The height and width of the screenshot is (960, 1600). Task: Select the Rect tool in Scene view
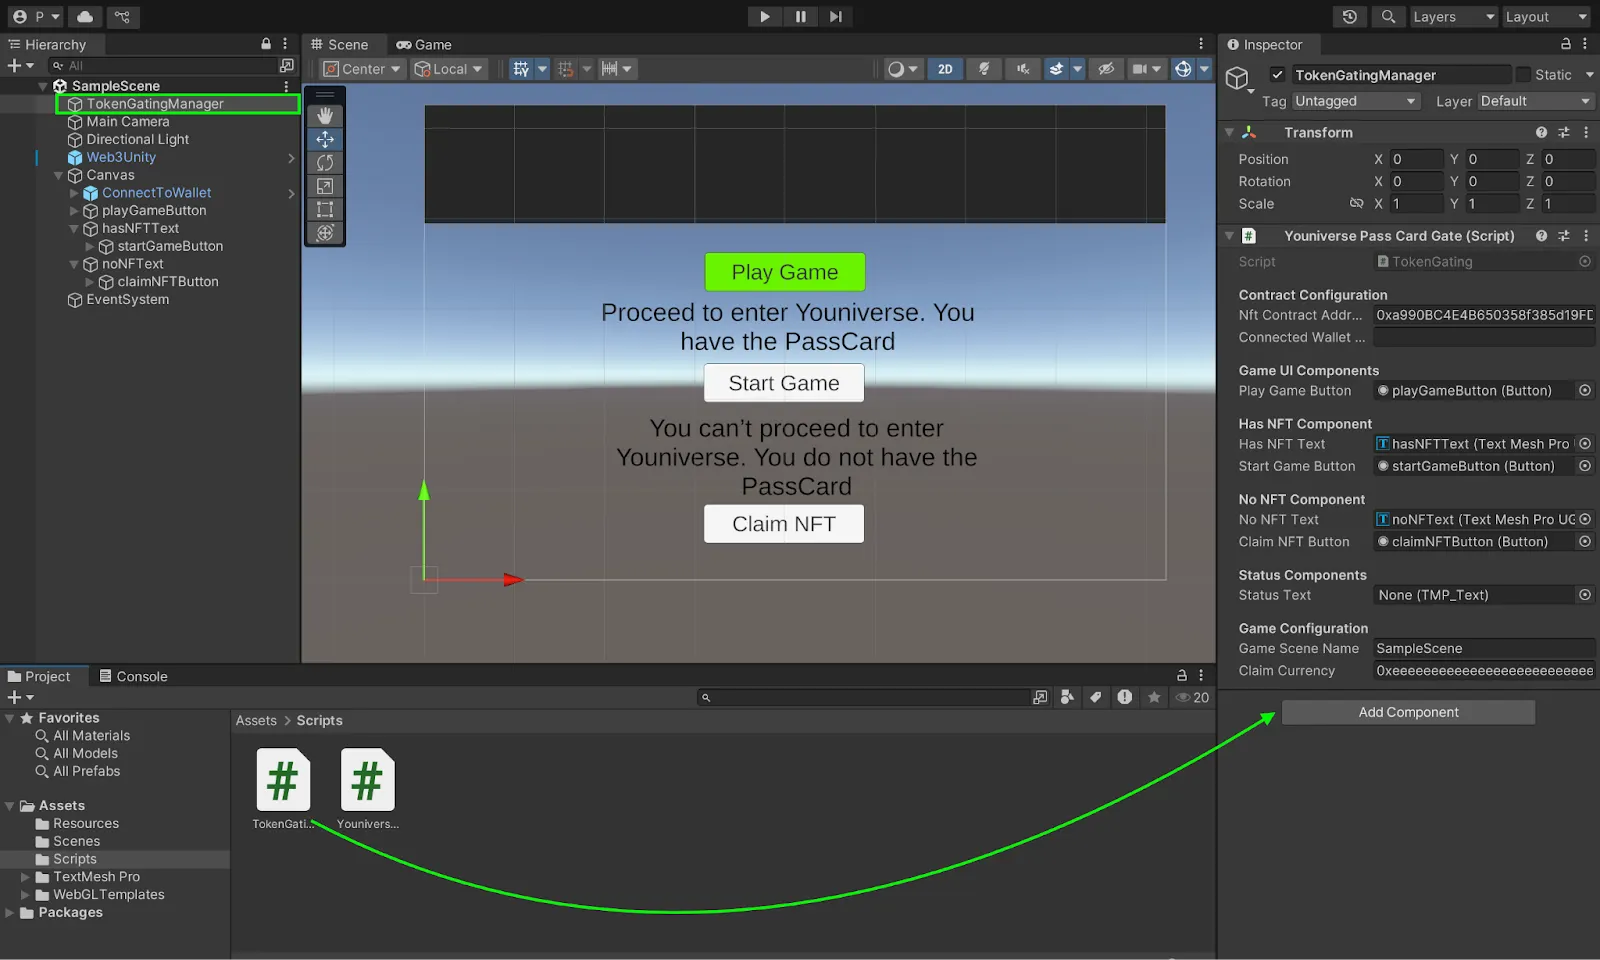click(x=325, y=209)
